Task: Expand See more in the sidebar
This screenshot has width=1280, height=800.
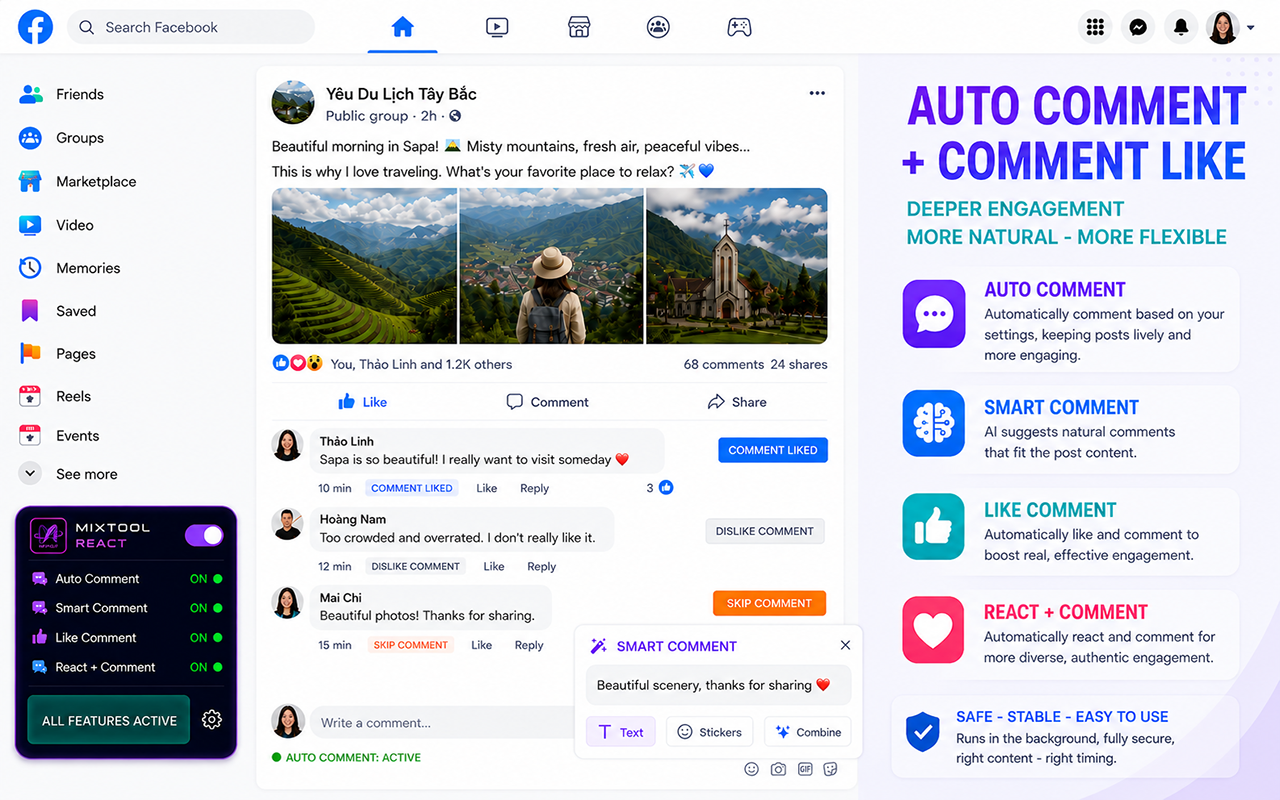Action: pos(68,474)
